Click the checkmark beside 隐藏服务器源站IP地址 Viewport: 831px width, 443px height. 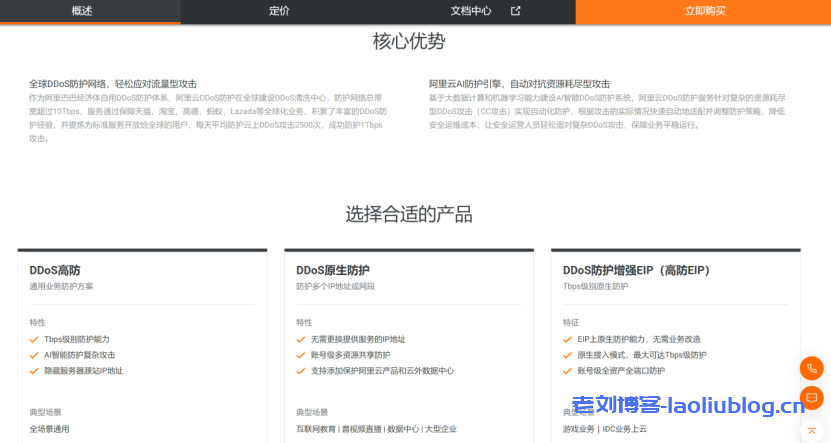(x=34, y=371)
